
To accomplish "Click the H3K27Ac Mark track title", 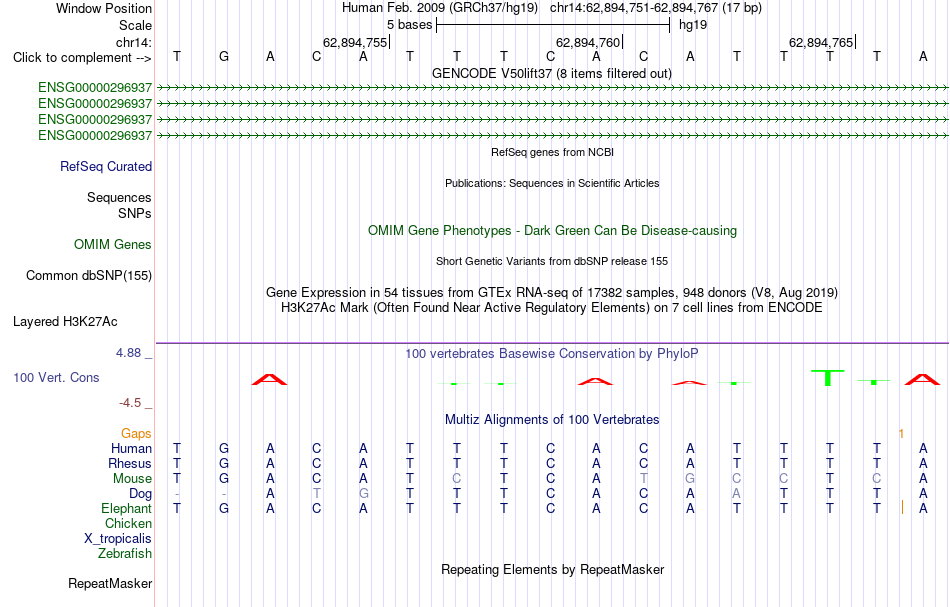I will [552, 308].
